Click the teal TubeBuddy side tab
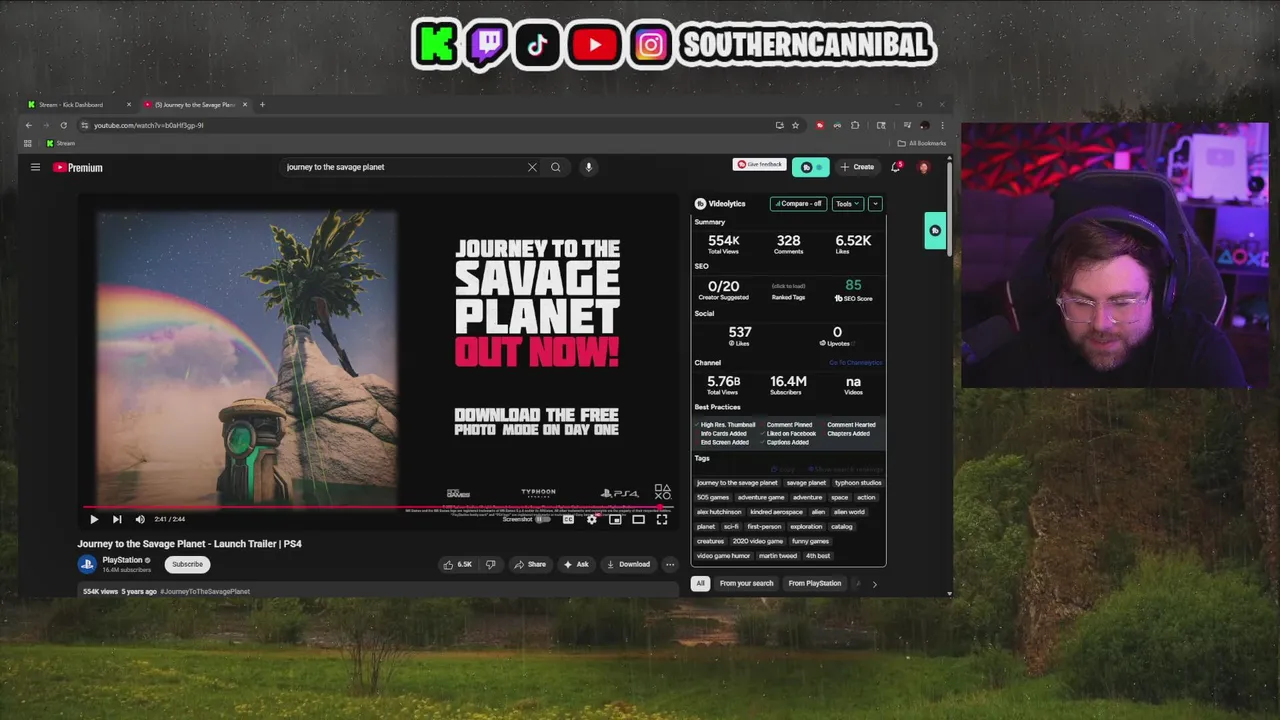Screen dimensions: 1280x720 [x=935, y=231]
